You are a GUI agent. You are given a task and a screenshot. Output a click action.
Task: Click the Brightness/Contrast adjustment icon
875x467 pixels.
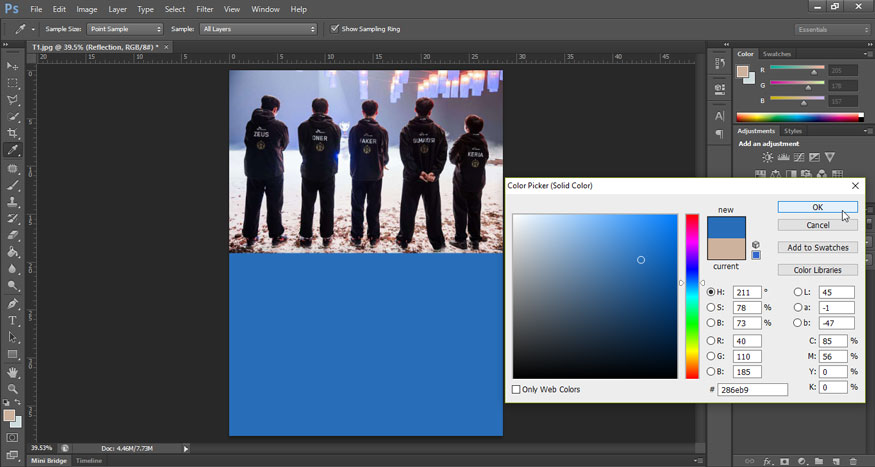pyautogui.click(x=767, y=157)
